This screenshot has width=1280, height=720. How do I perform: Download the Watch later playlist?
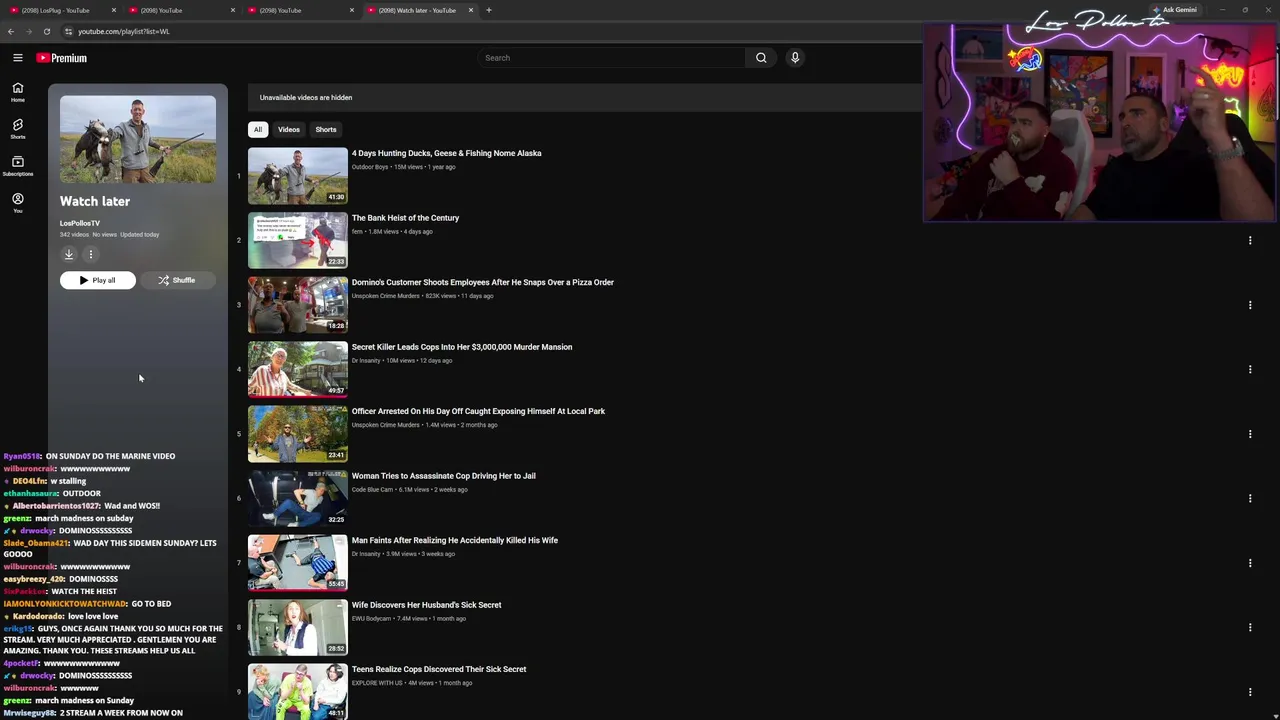(x=69, y=254)
